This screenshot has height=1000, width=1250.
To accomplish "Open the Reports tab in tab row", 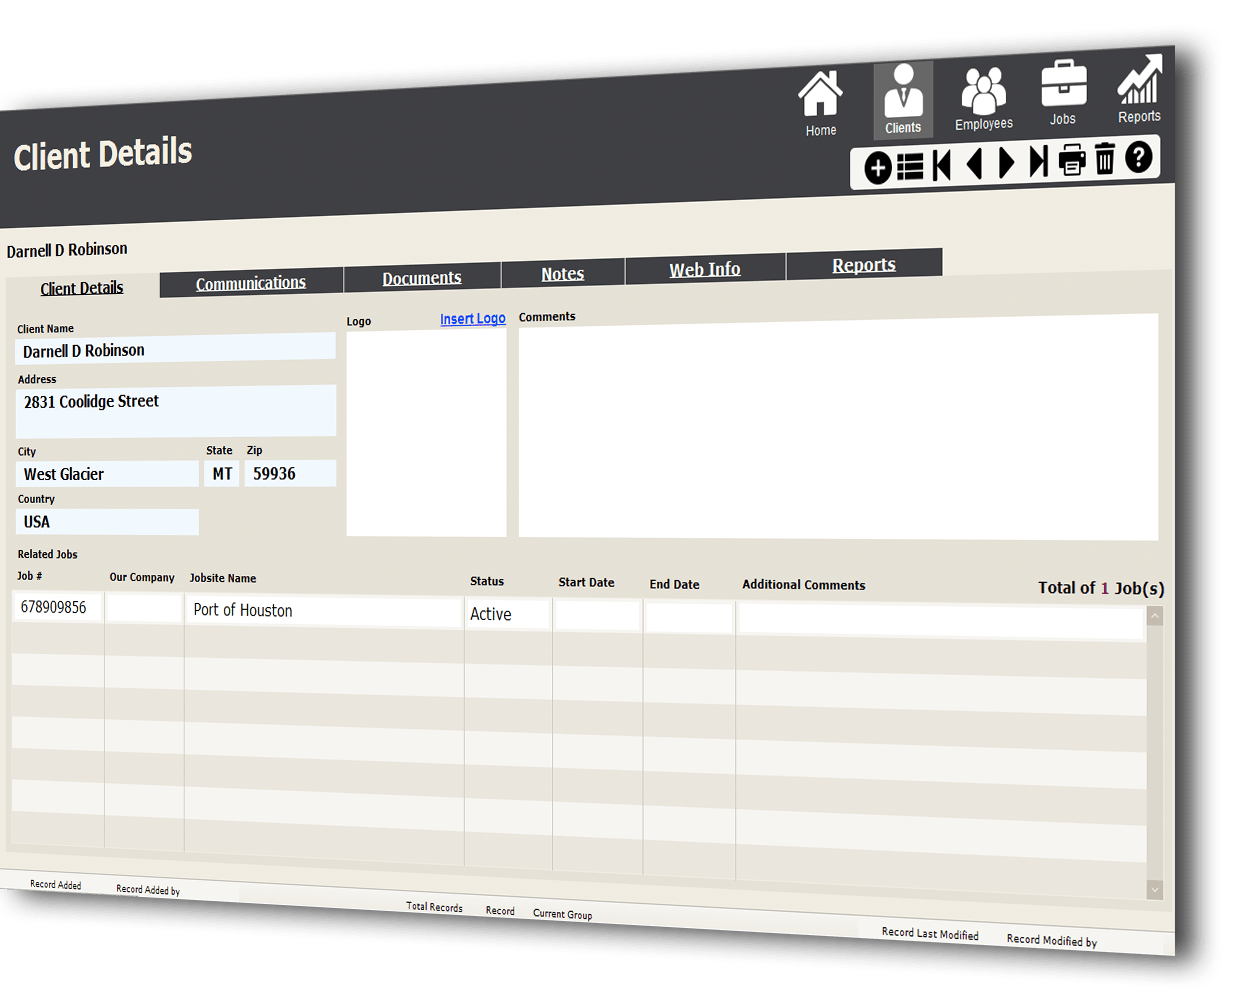I will click(864, 264).
